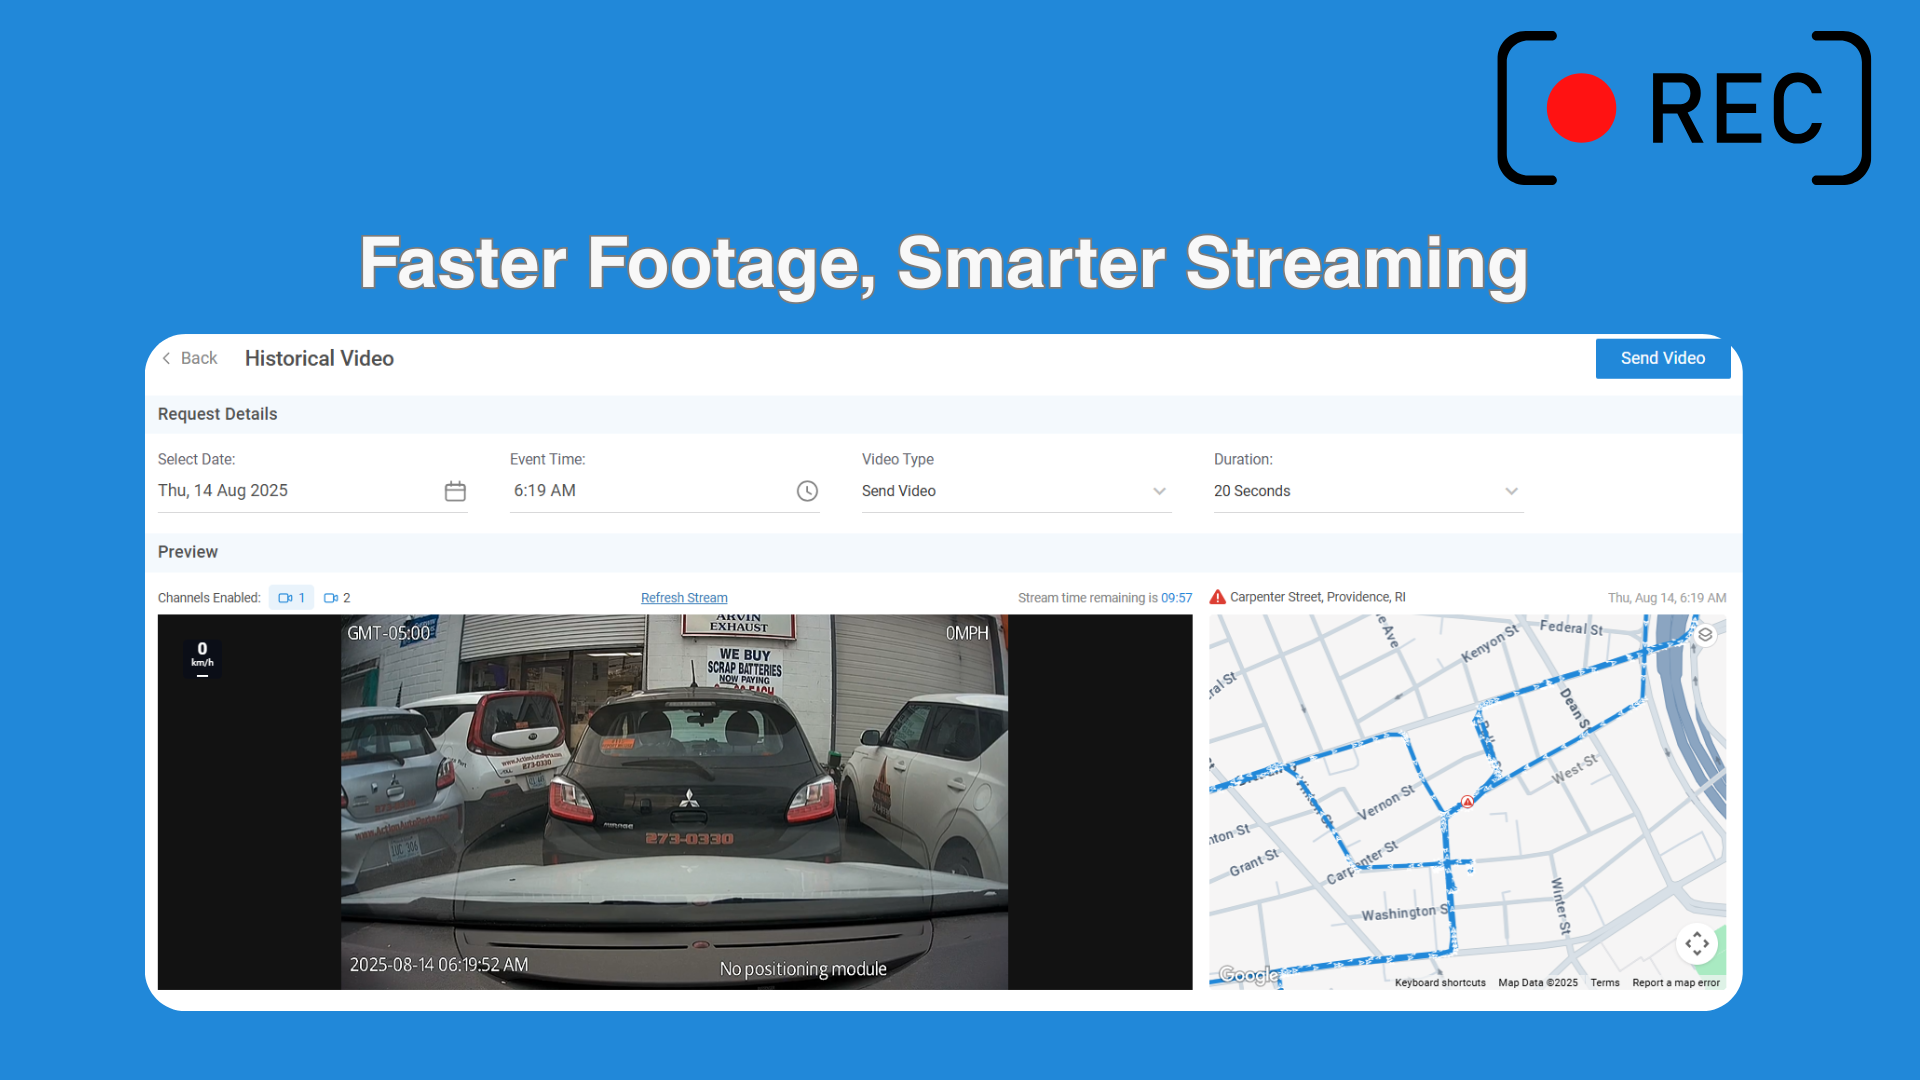Click the red alert marker on map
The width and height of the screenshot is (1920, 1080).
tap(1467, 802)
